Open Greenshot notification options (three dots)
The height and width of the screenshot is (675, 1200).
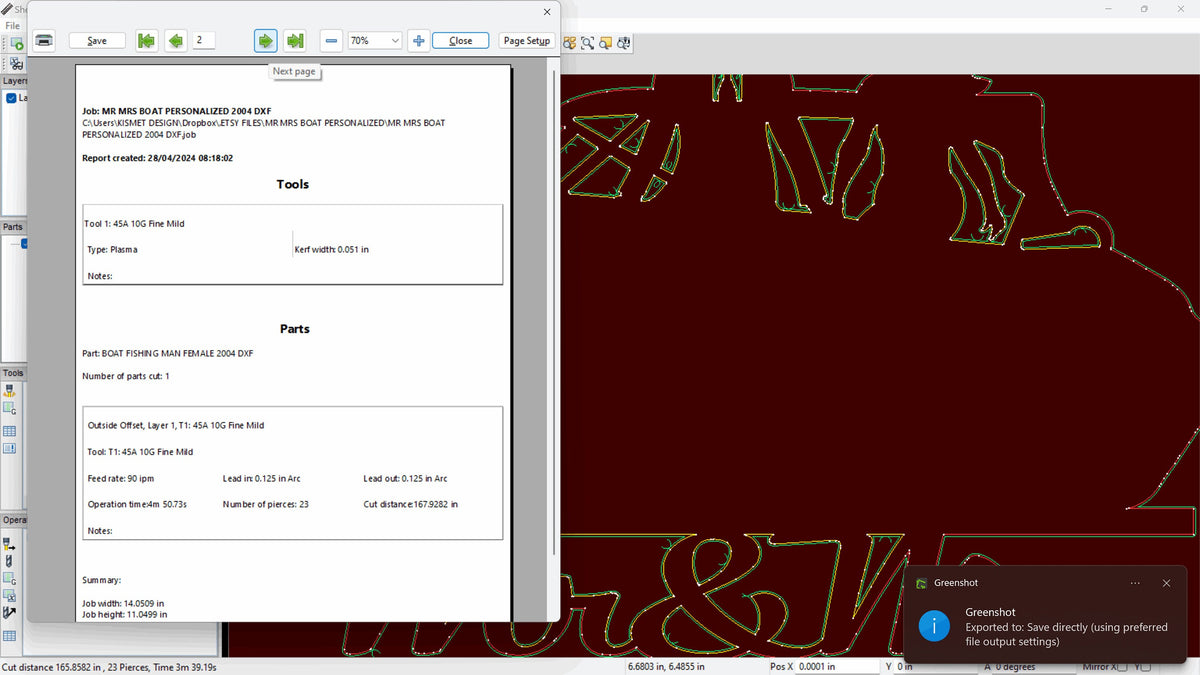pos(1135,583)
